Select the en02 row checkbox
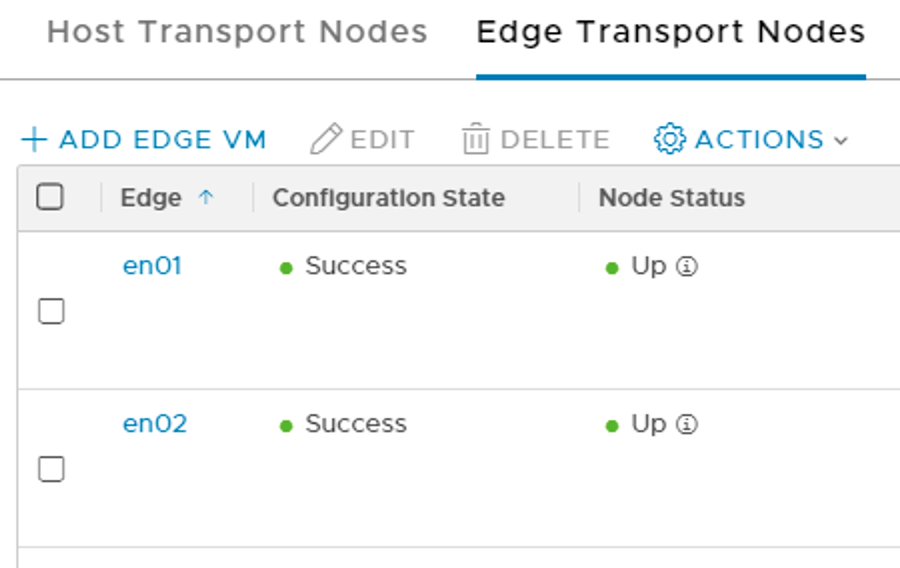The height and width of the screenshot is (568, 900). [51, 469]
